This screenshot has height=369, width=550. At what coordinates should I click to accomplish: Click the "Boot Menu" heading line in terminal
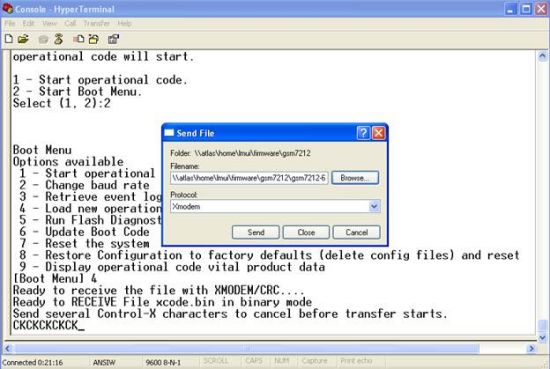tap(42, 150)
